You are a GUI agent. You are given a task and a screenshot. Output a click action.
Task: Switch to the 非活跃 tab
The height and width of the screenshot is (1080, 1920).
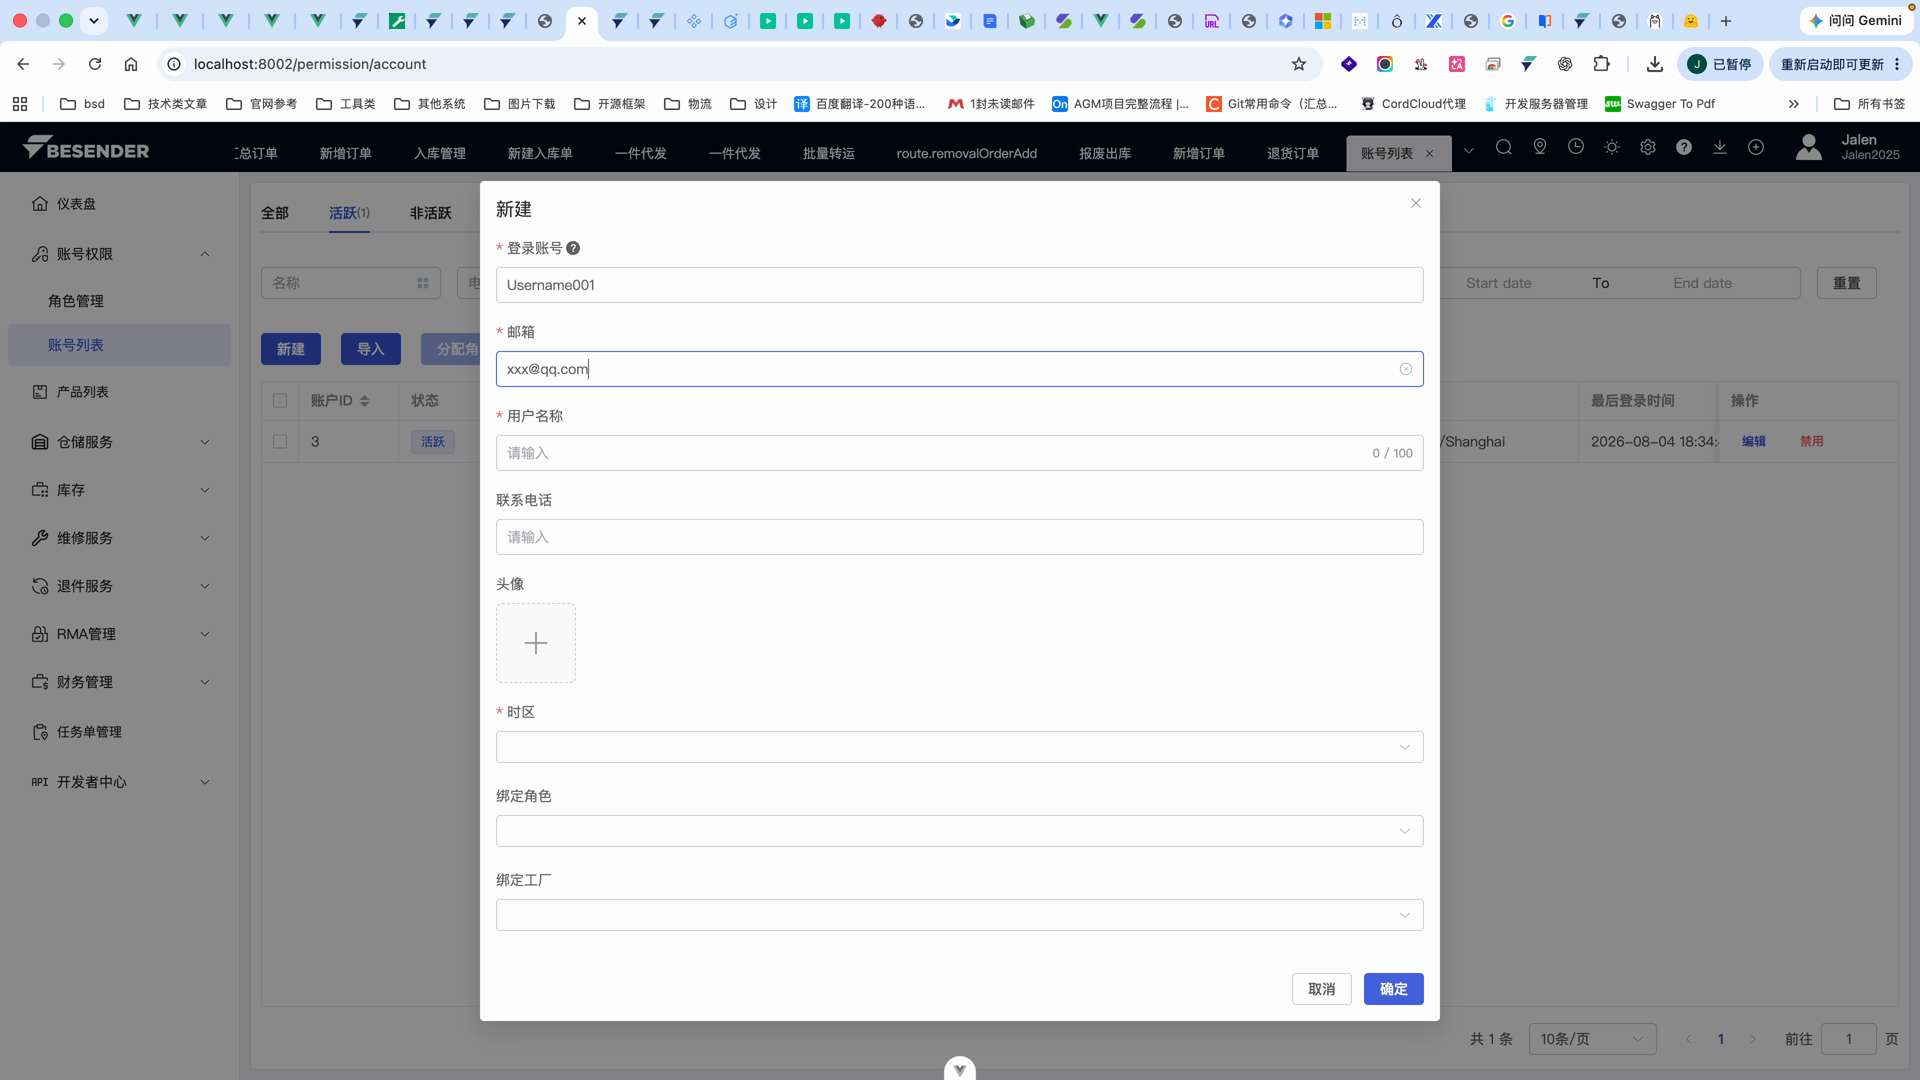[x=431, y=213]
